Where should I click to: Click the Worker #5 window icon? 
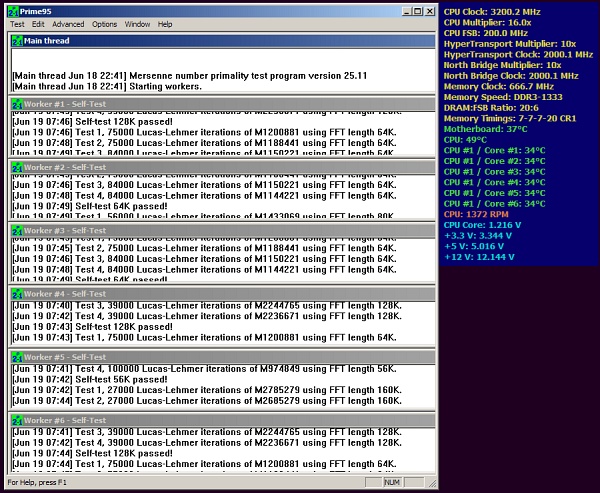pos(17,357)
